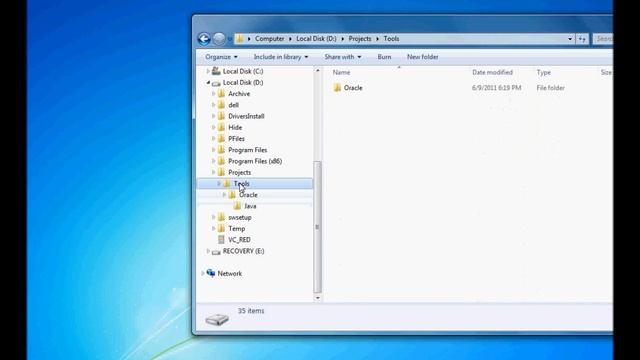Sort by Date modified column header

(492, 72)
